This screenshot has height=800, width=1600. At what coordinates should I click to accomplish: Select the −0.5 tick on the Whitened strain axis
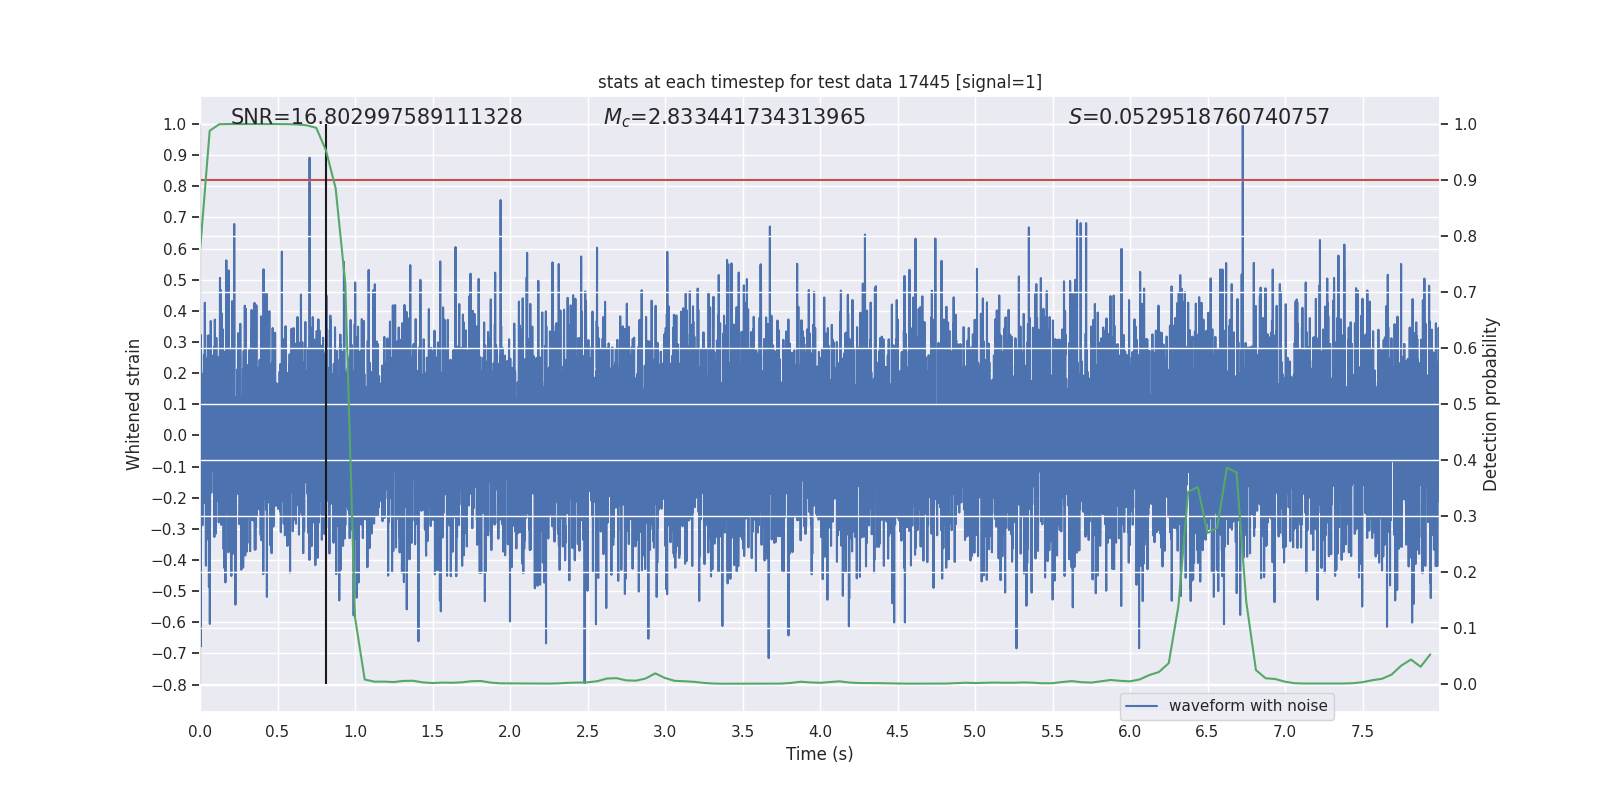click(169, 591)
